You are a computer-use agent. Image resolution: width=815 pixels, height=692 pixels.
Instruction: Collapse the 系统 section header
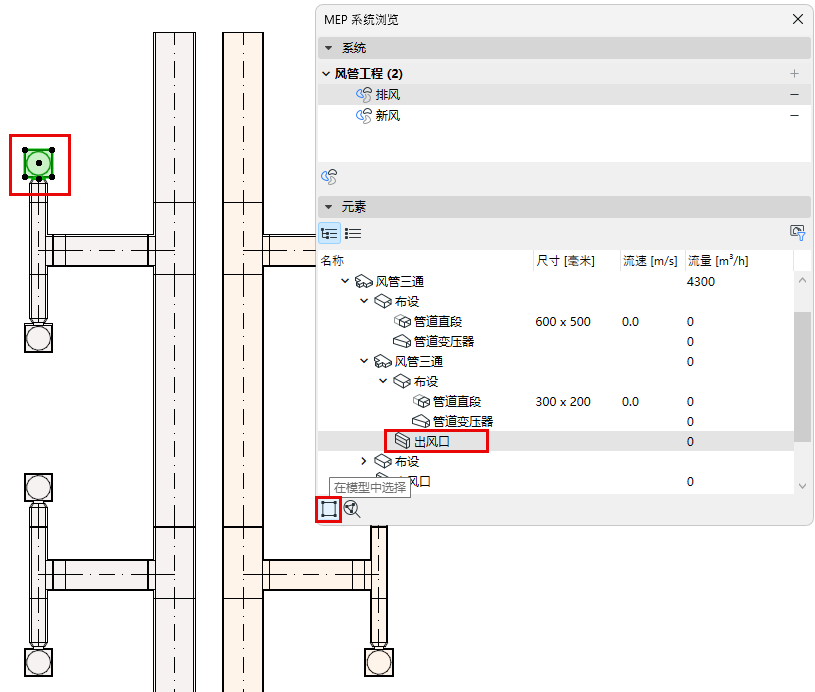[328, 48]
